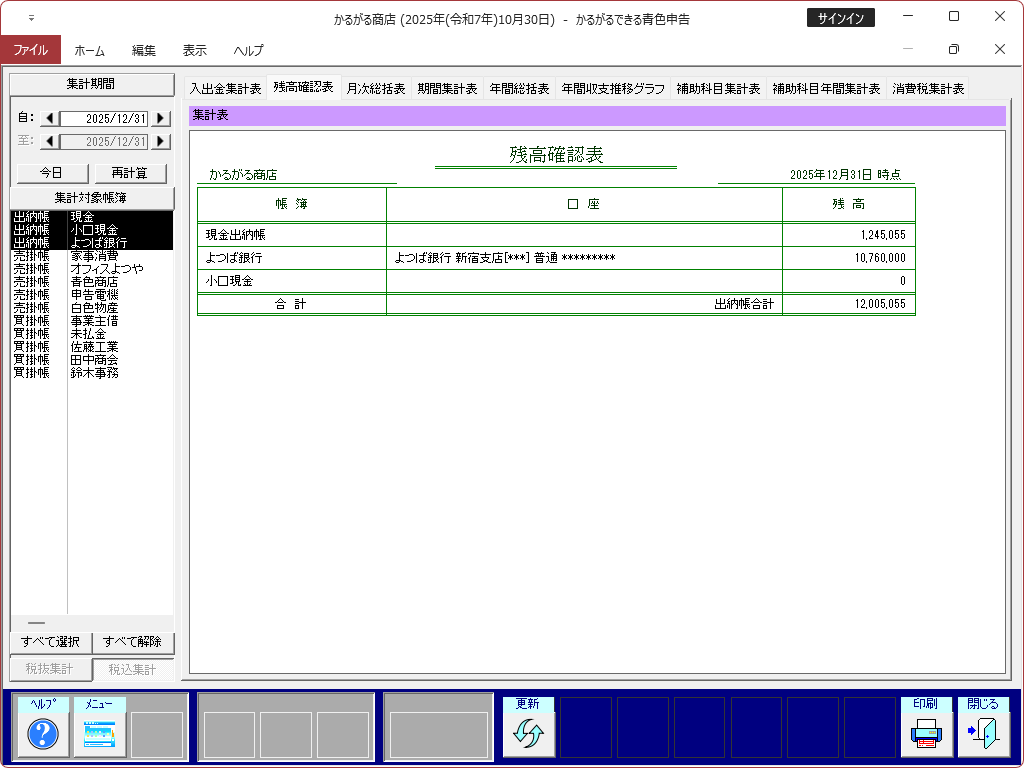The height and width of the screenshot is (768, 1024).
Task: Click the サインイン button in title bar
Action: click(840, 18)
